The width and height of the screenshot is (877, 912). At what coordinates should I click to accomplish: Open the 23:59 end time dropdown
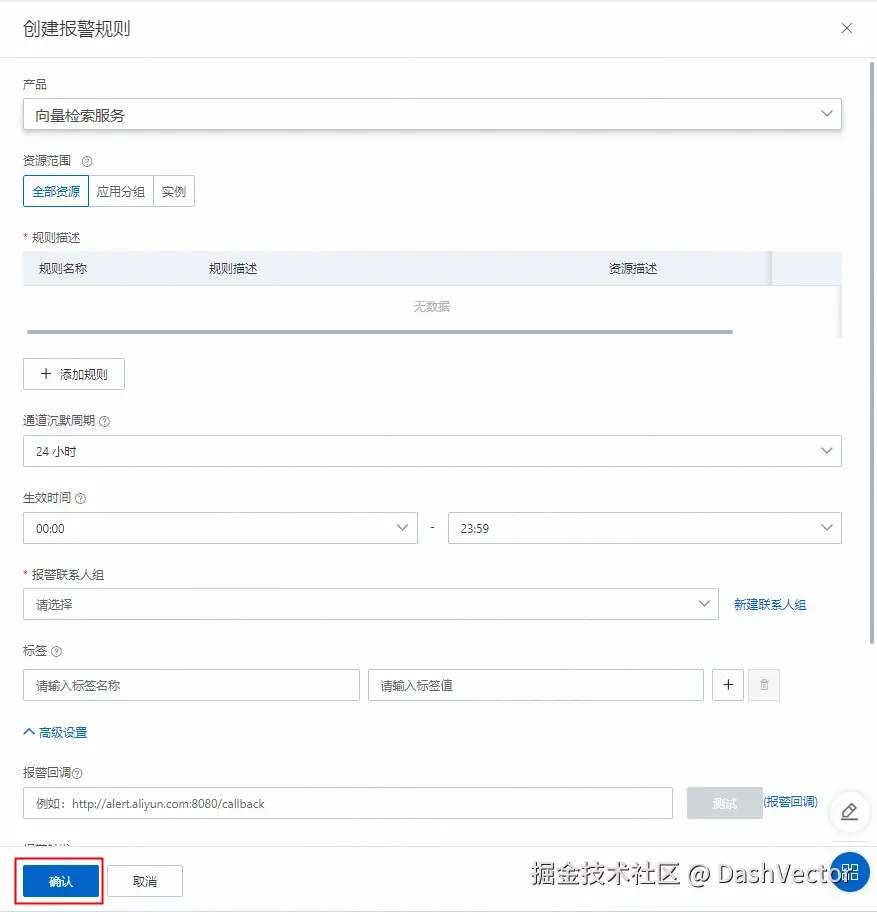[645, 527]
